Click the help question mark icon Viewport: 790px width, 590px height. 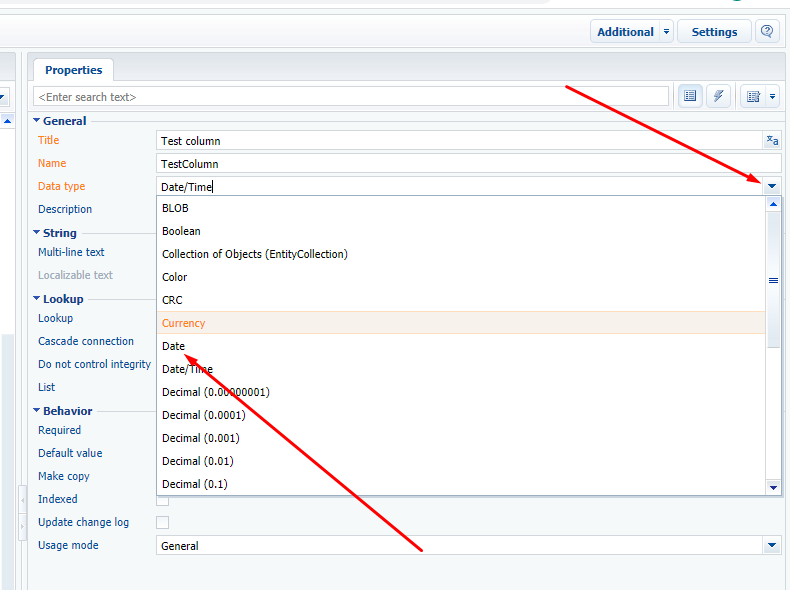point(767,32)
